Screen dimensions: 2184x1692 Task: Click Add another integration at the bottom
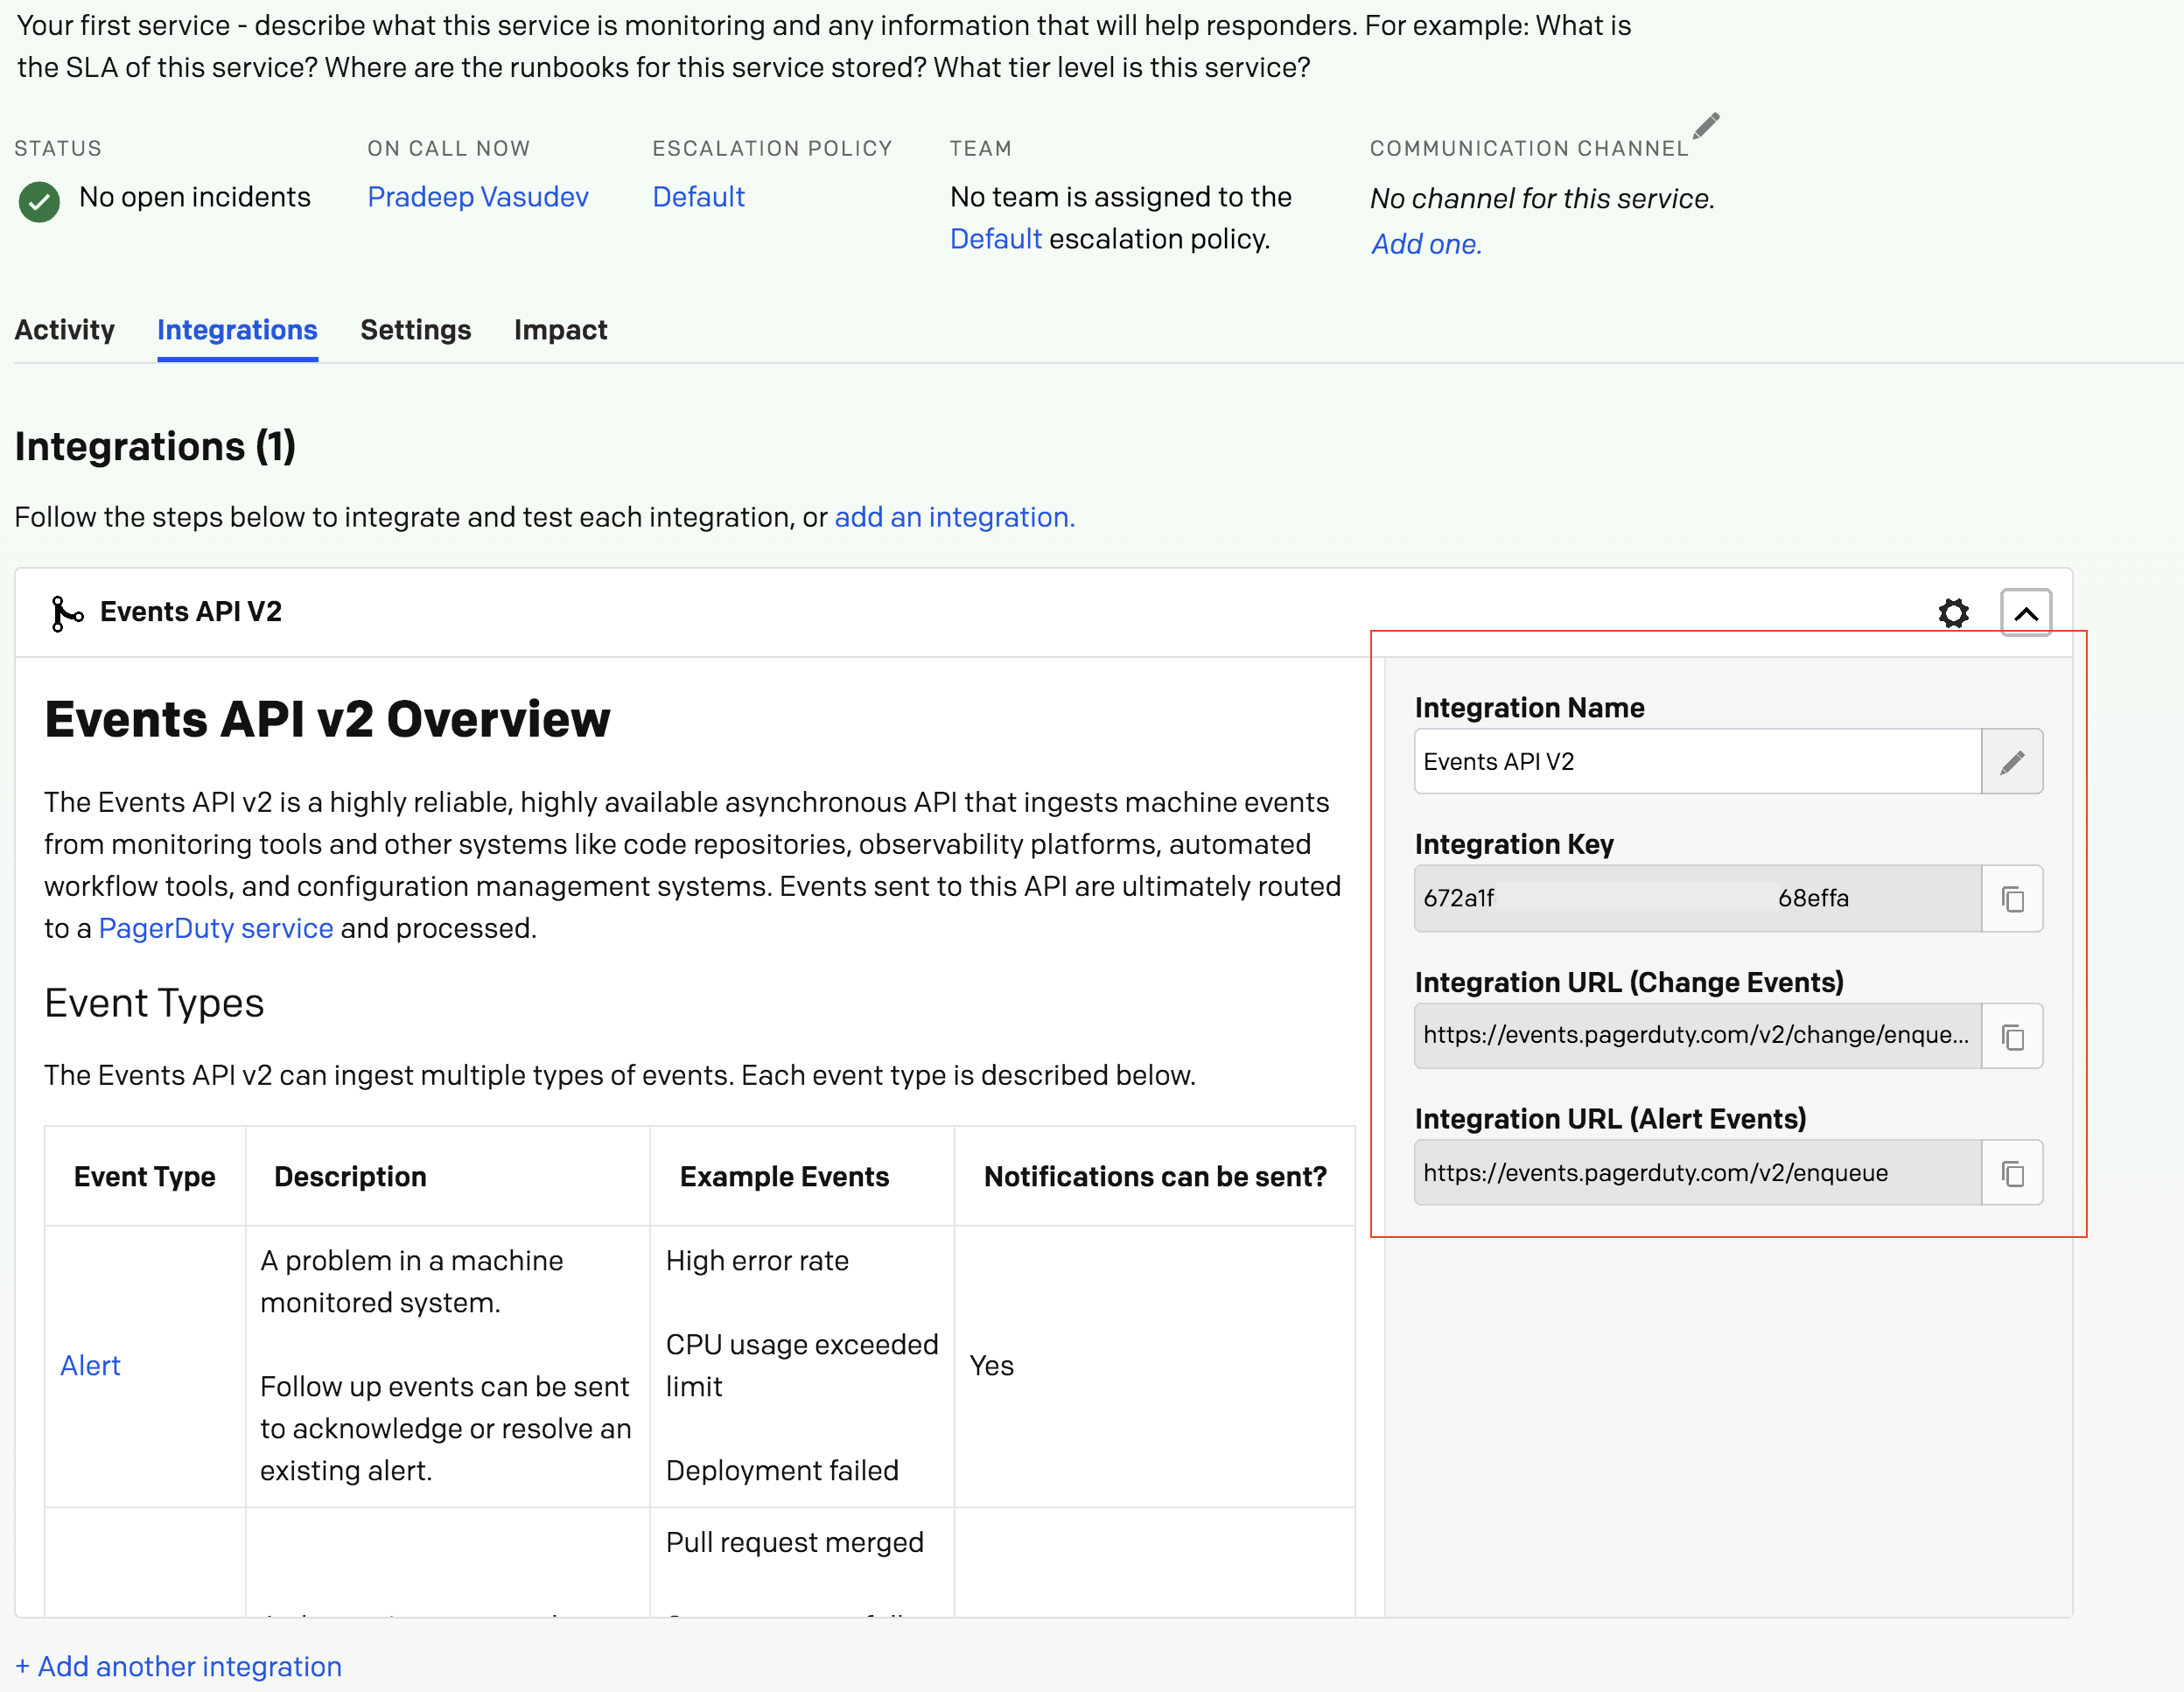click(x=178, y=1666)
